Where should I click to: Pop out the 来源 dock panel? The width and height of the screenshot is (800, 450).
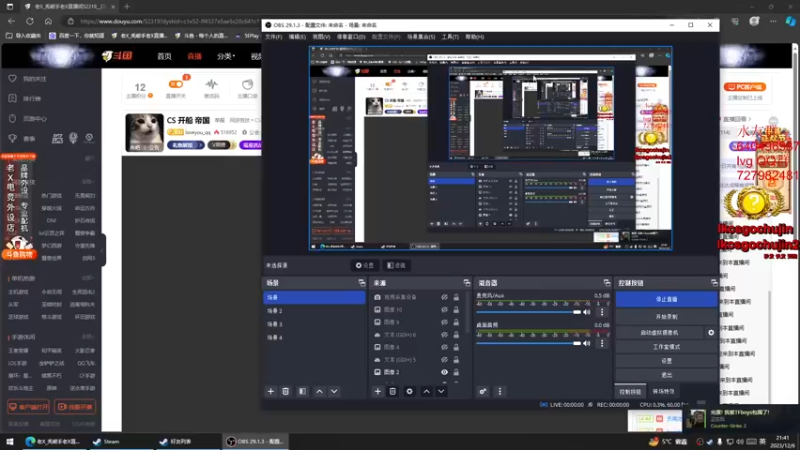point(466,283)
